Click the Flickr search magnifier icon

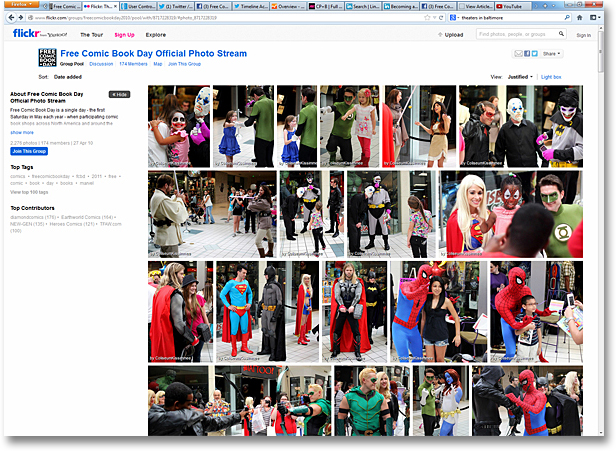[x=561, y=34]
